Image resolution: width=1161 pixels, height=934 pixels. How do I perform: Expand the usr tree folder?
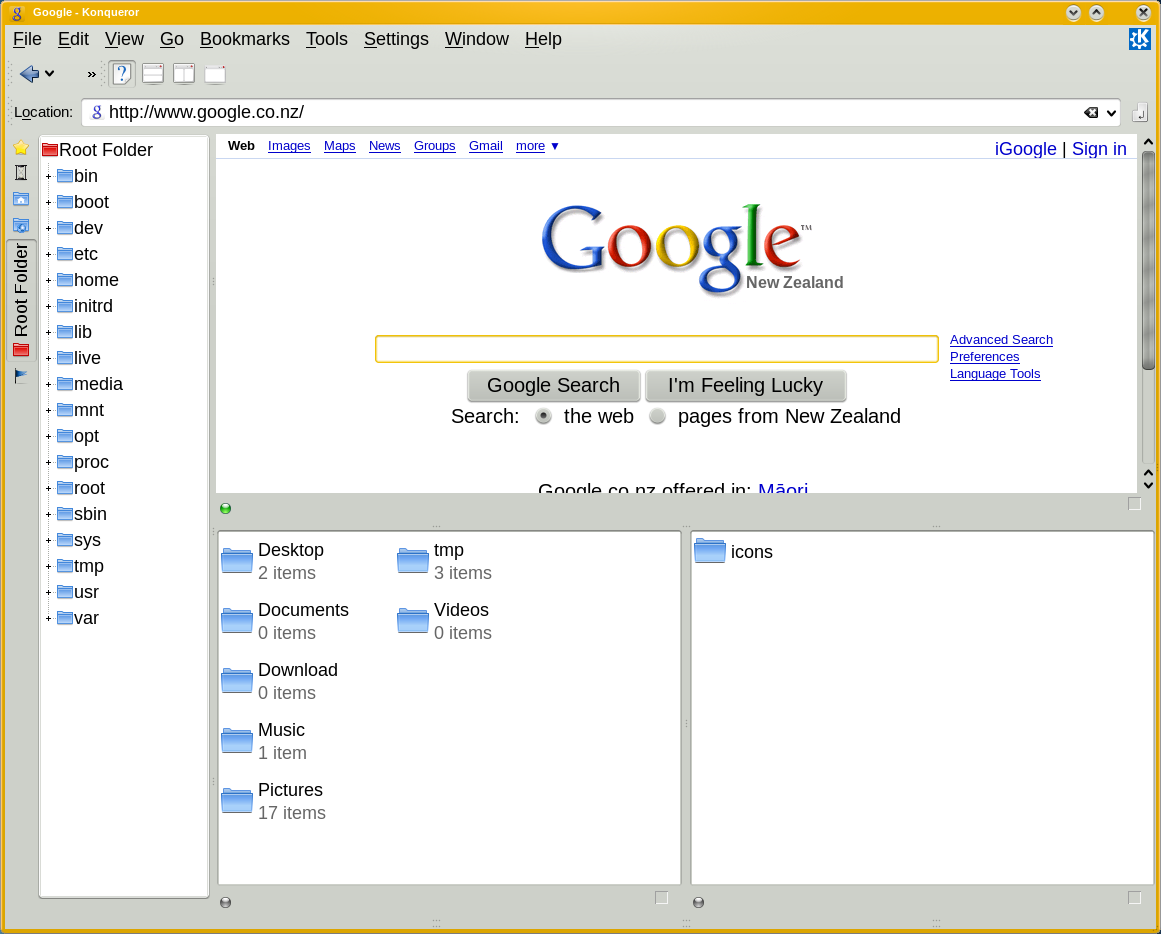[48, 593]
